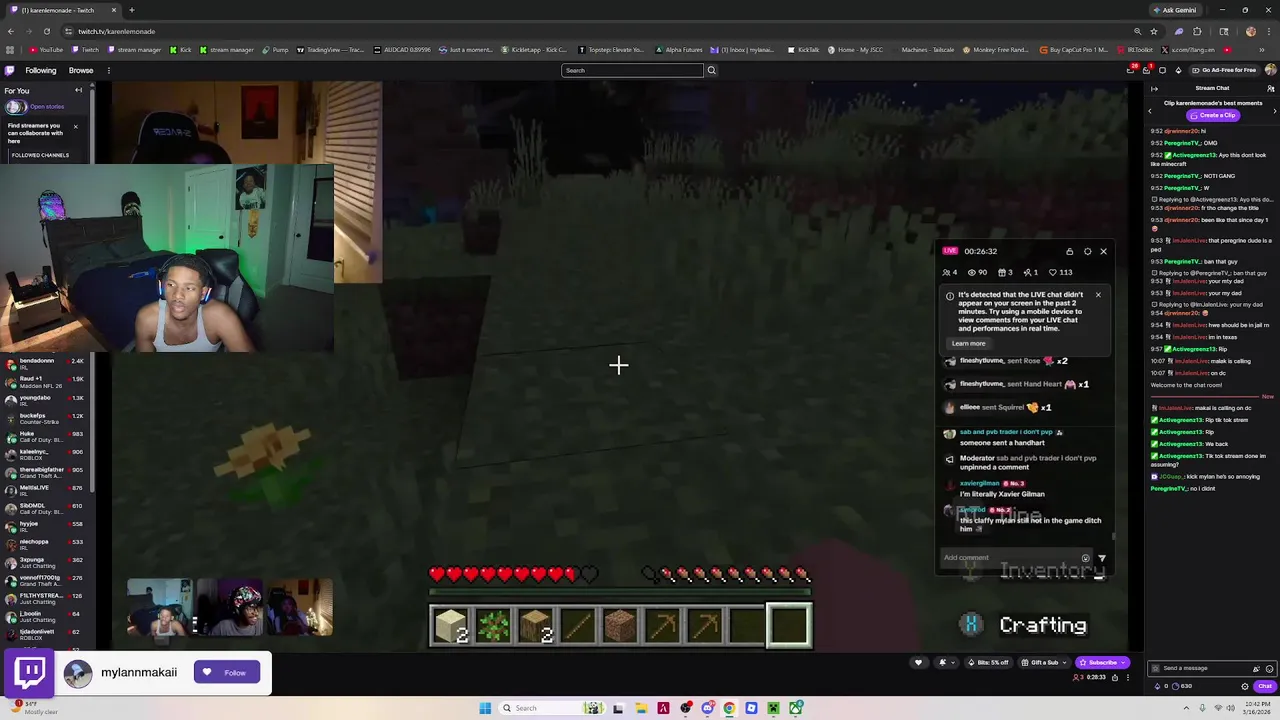Open the YouTube bookmark
The image size is (1280, 720).
[46, 49]
